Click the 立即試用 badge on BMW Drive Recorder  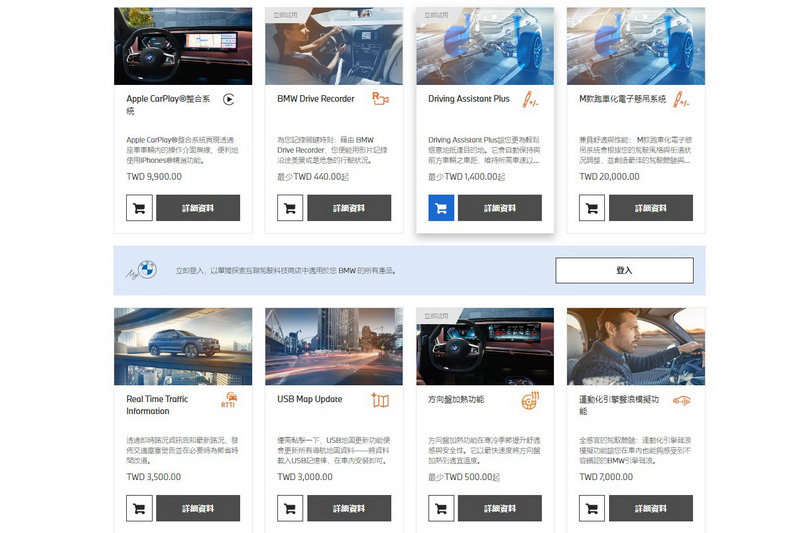pos(285,15)
